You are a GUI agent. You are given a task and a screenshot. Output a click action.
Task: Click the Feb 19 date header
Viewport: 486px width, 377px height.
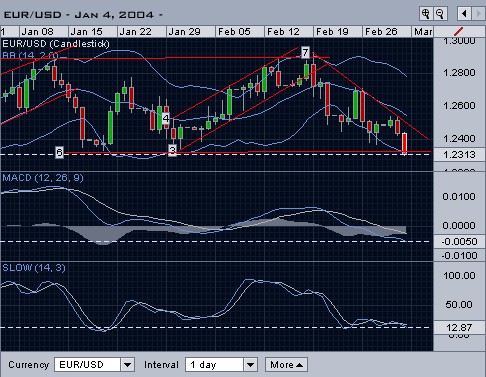338,32
